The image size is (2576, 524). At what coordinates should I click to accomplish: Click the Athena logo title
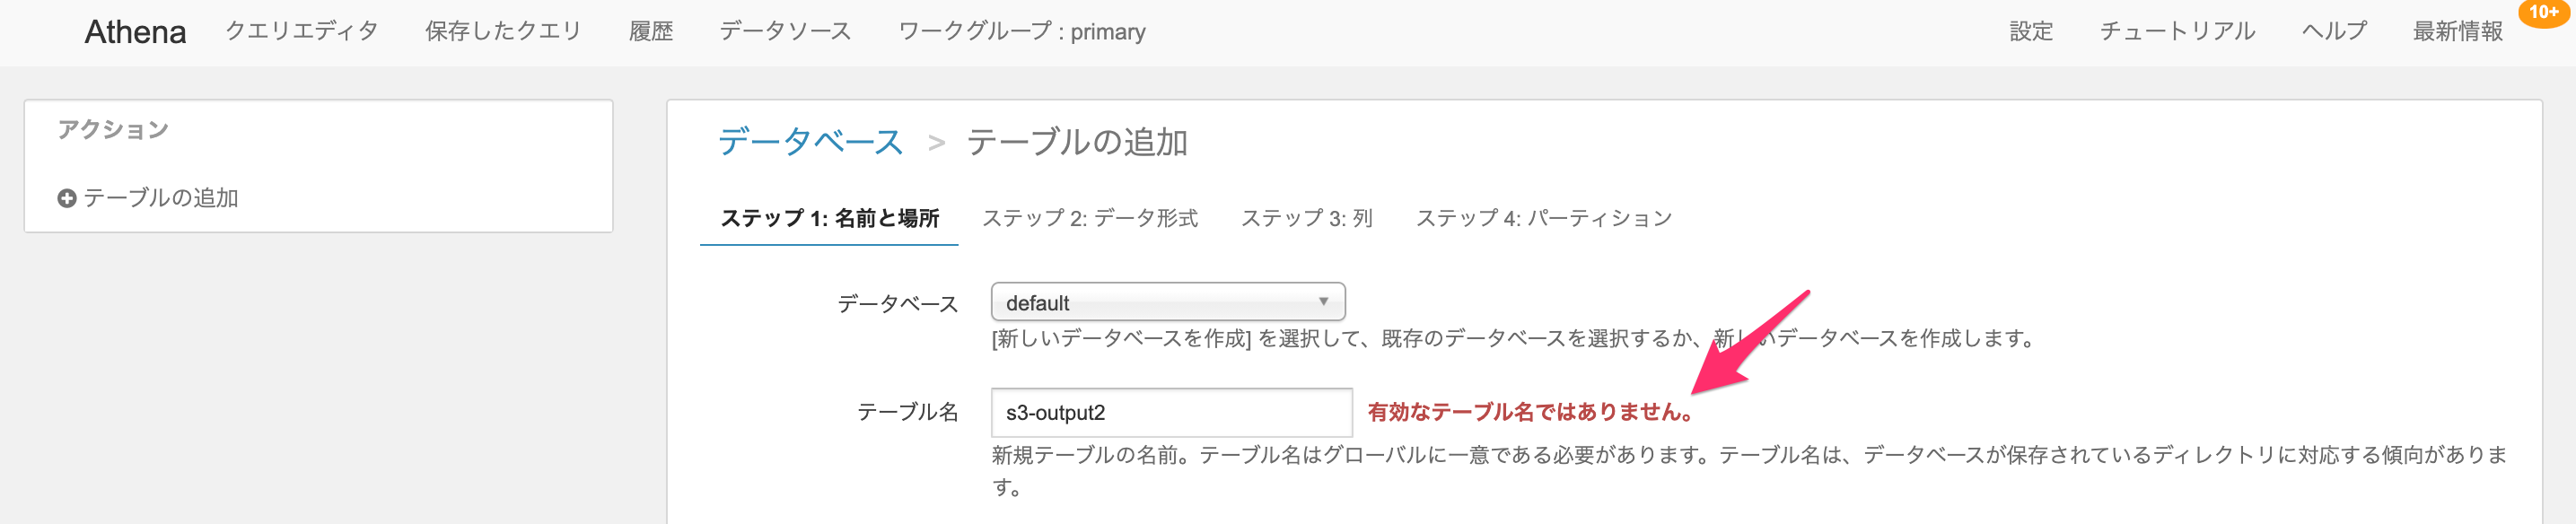(x=135, y=32)
